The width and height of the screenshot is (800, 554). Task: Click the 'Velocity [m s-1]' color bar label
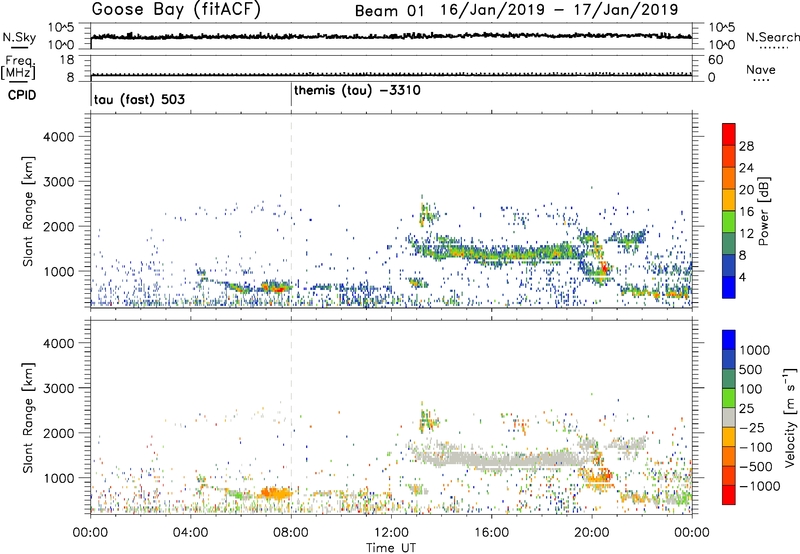(790, 417)
